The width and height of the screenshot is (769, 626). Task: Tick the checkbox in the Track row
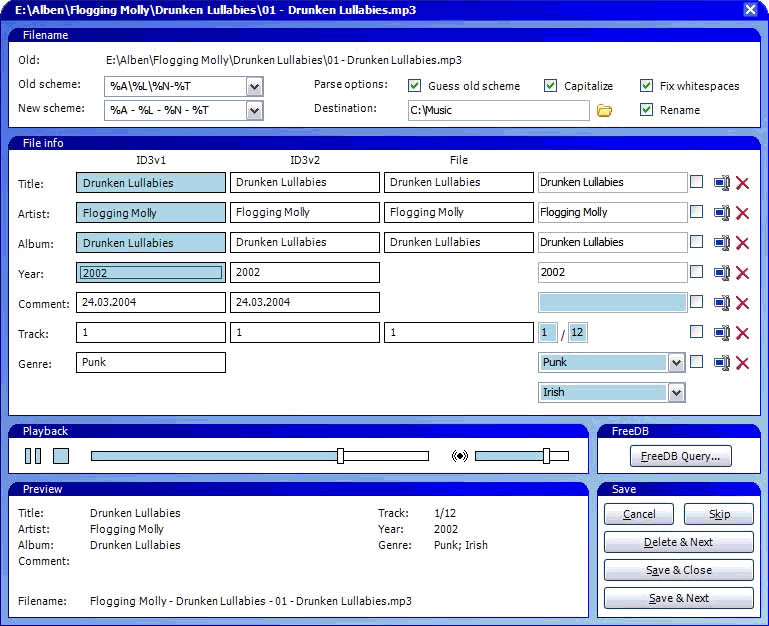[x=696, y=332]
